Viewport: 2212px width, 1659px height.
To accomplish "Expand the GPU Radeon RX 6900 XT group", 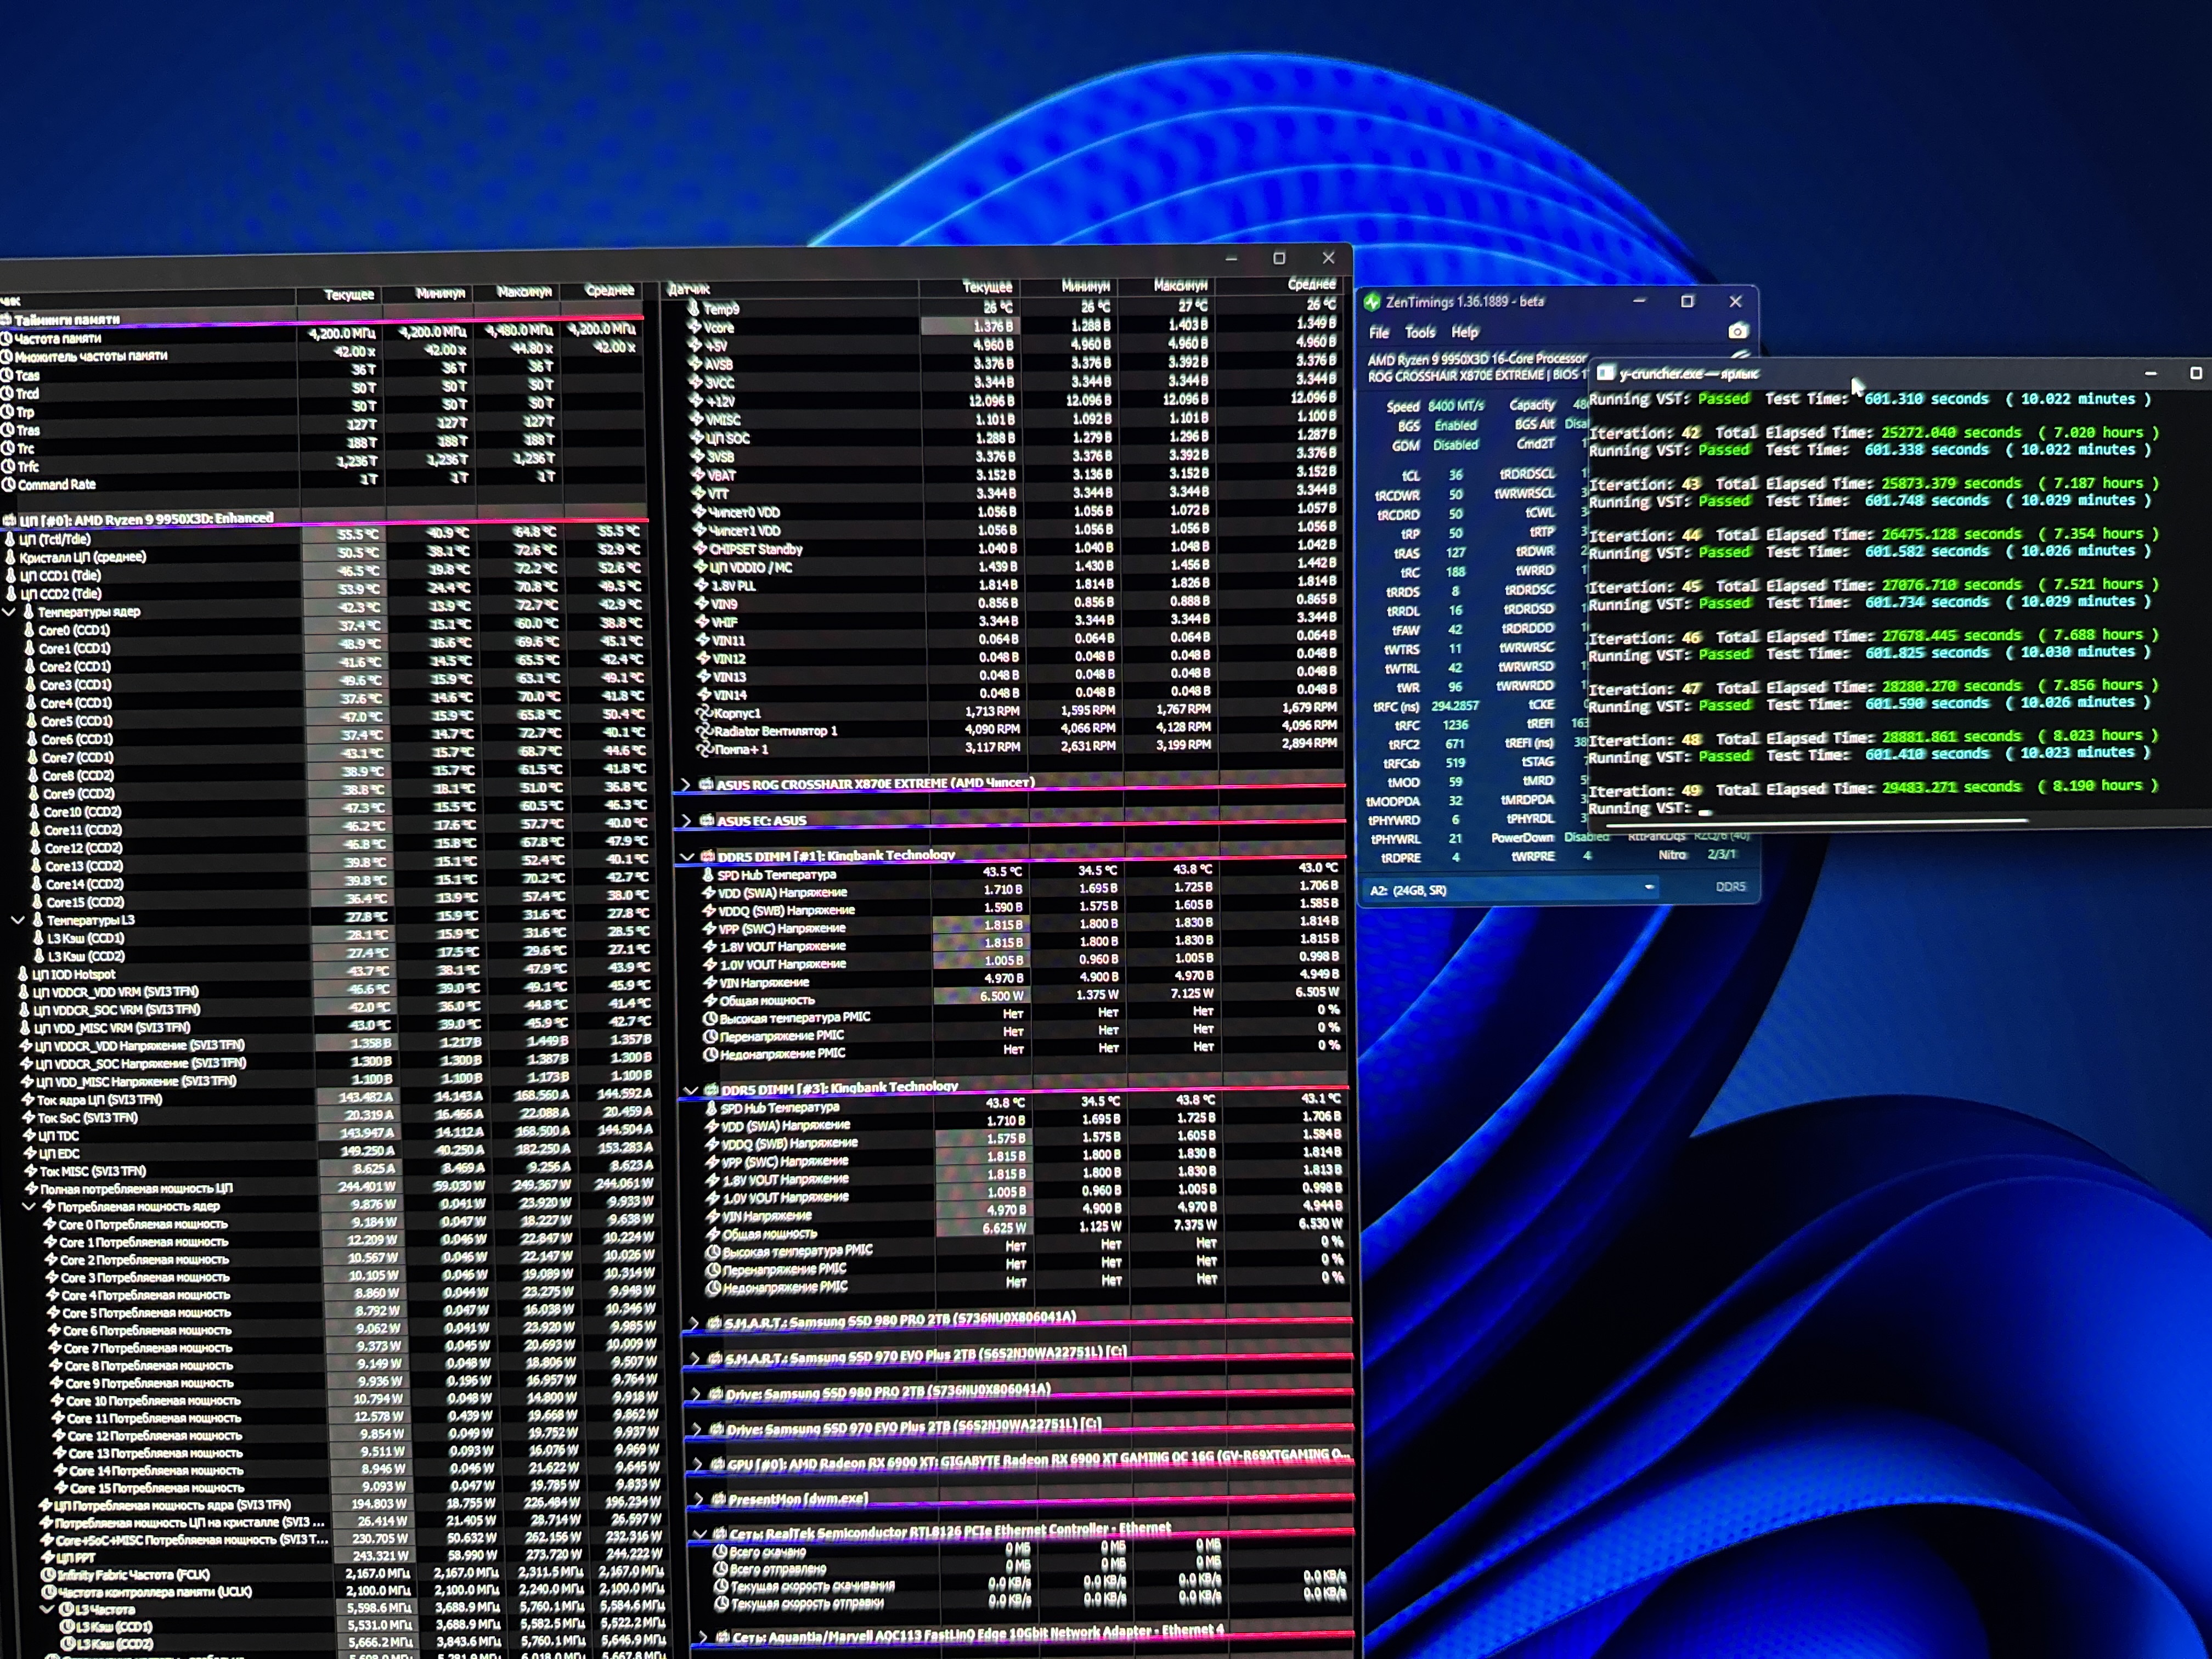I will 698,1465.
